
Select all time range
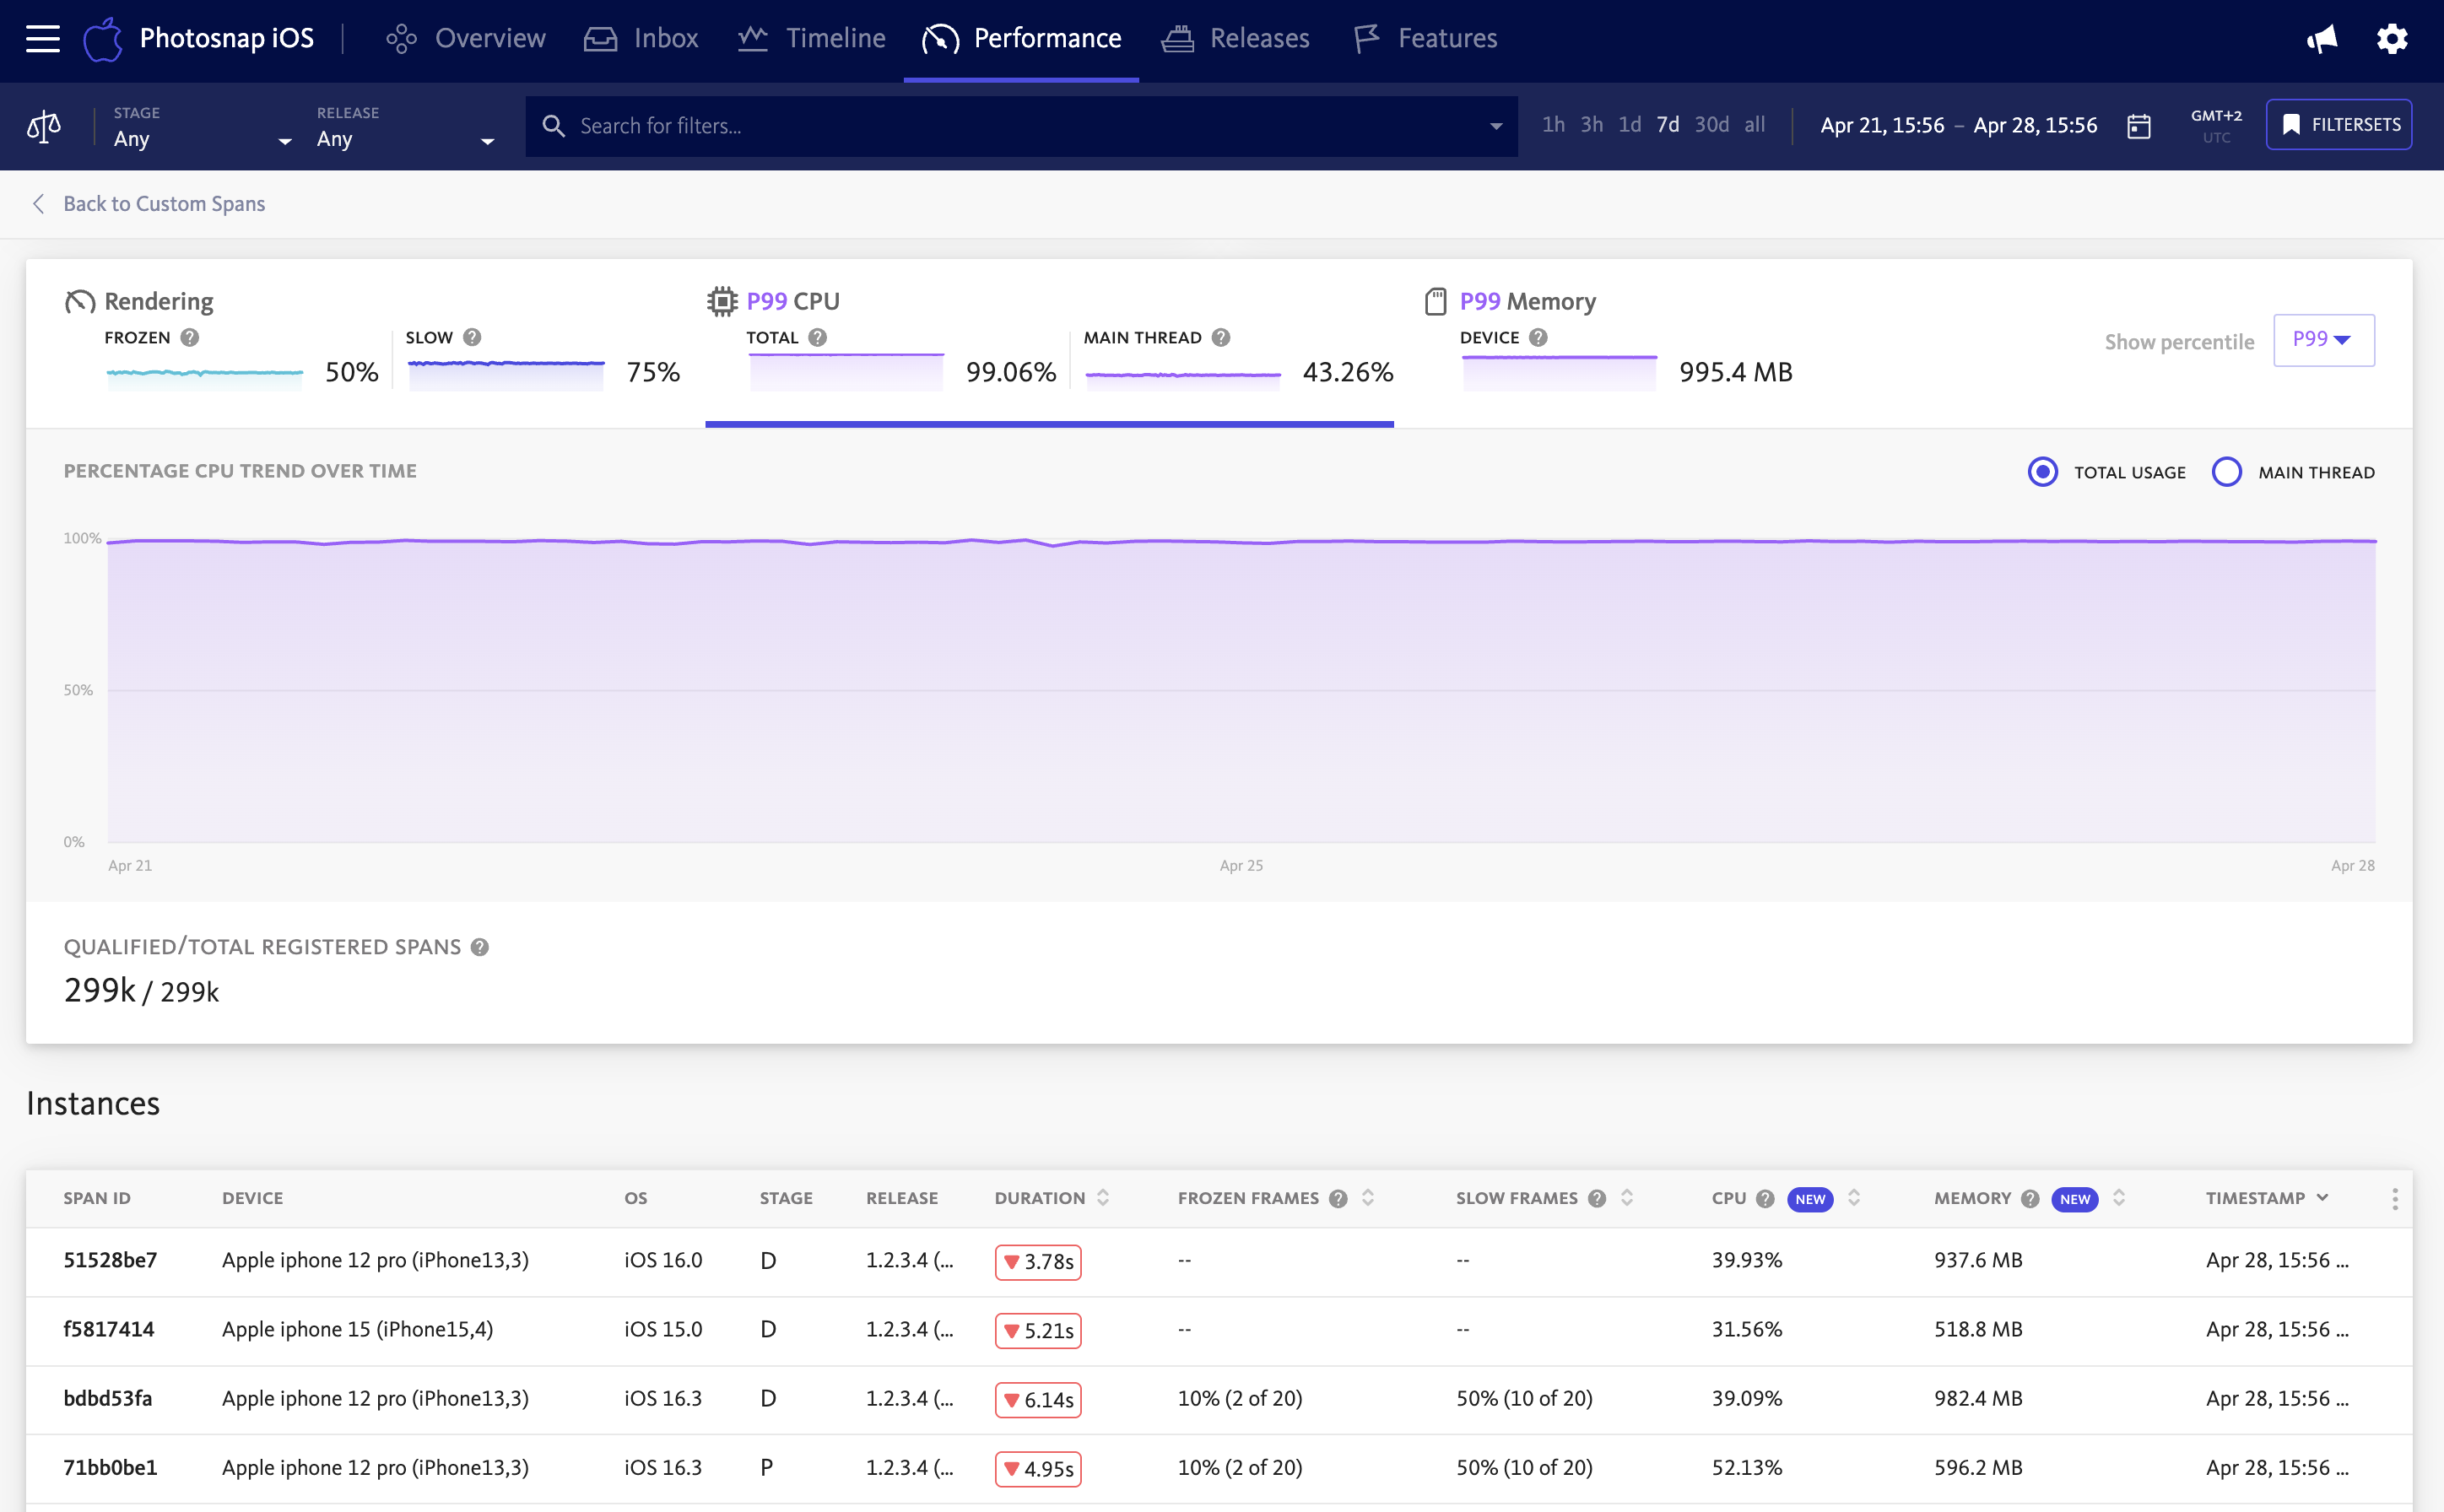[x=1755, y=125]
